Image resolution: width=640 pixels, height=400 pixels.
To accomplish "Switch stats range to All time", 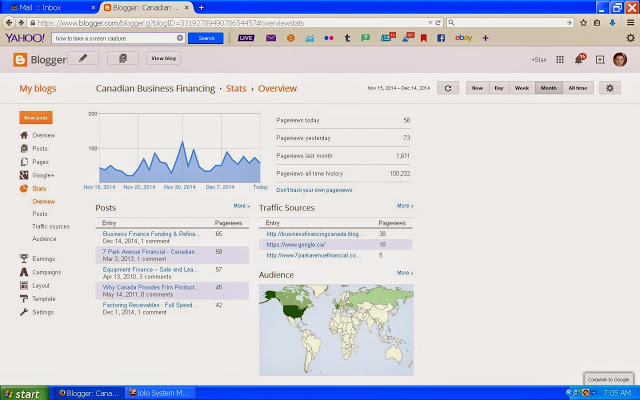I will 578,88.
